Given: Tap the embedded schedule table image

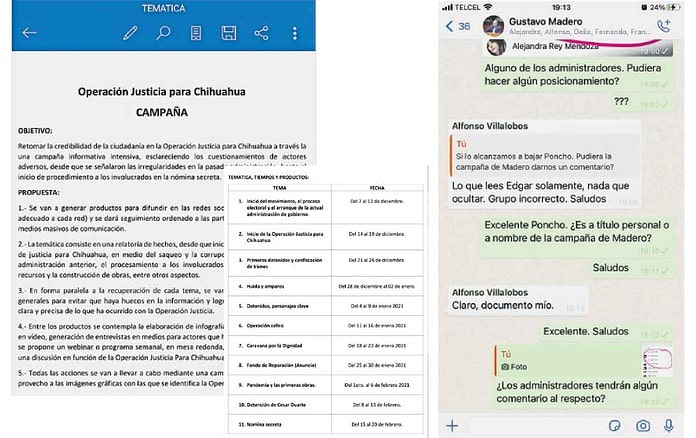Looking at the screenshot, I should [324, 300].
